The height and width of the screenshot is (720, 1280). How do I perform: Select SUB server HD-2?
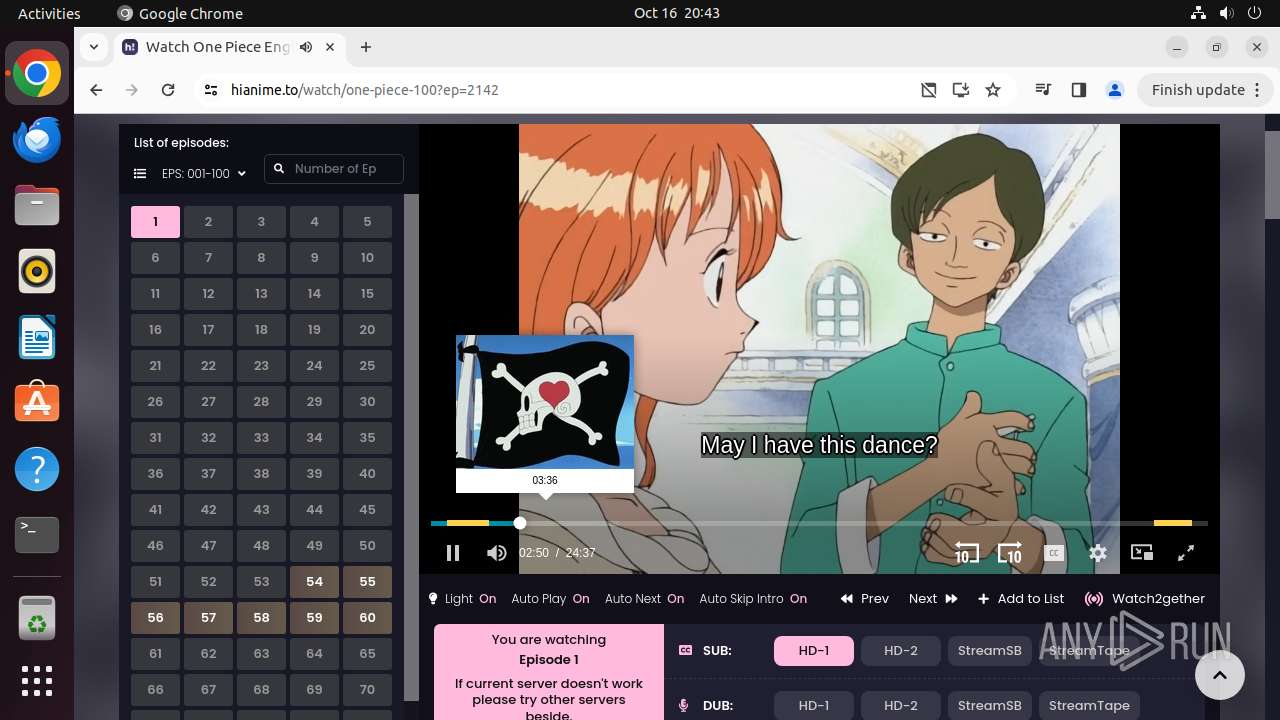click(901, 651)
